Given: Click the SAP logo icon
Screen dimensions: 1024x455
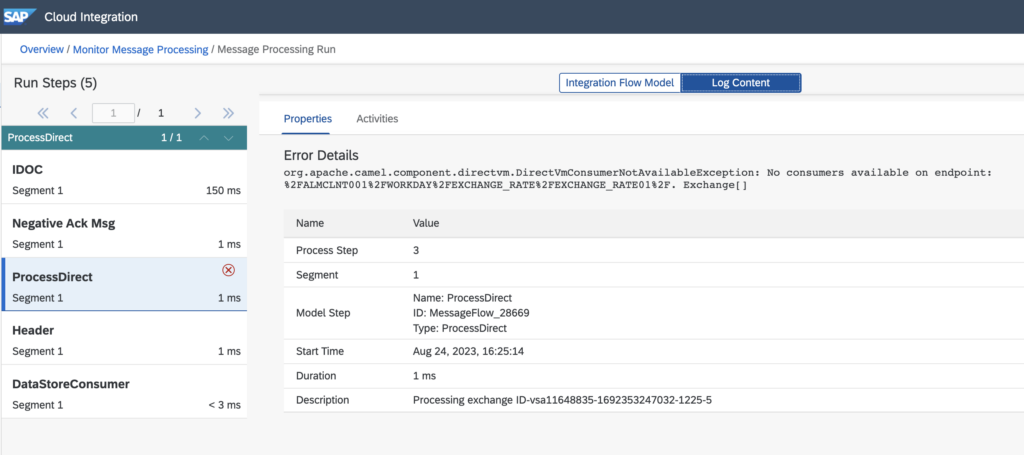Looking at the screenshot, I should (20, 17).
